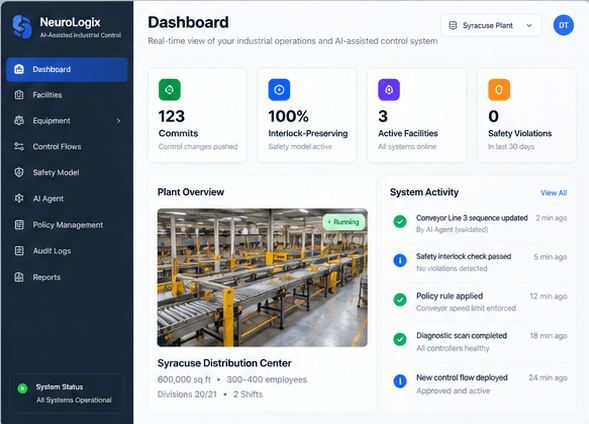Open the Syracuse Plant dropdown
The height and width of the screenshot is (424, 589).
(x=491, y=26)
